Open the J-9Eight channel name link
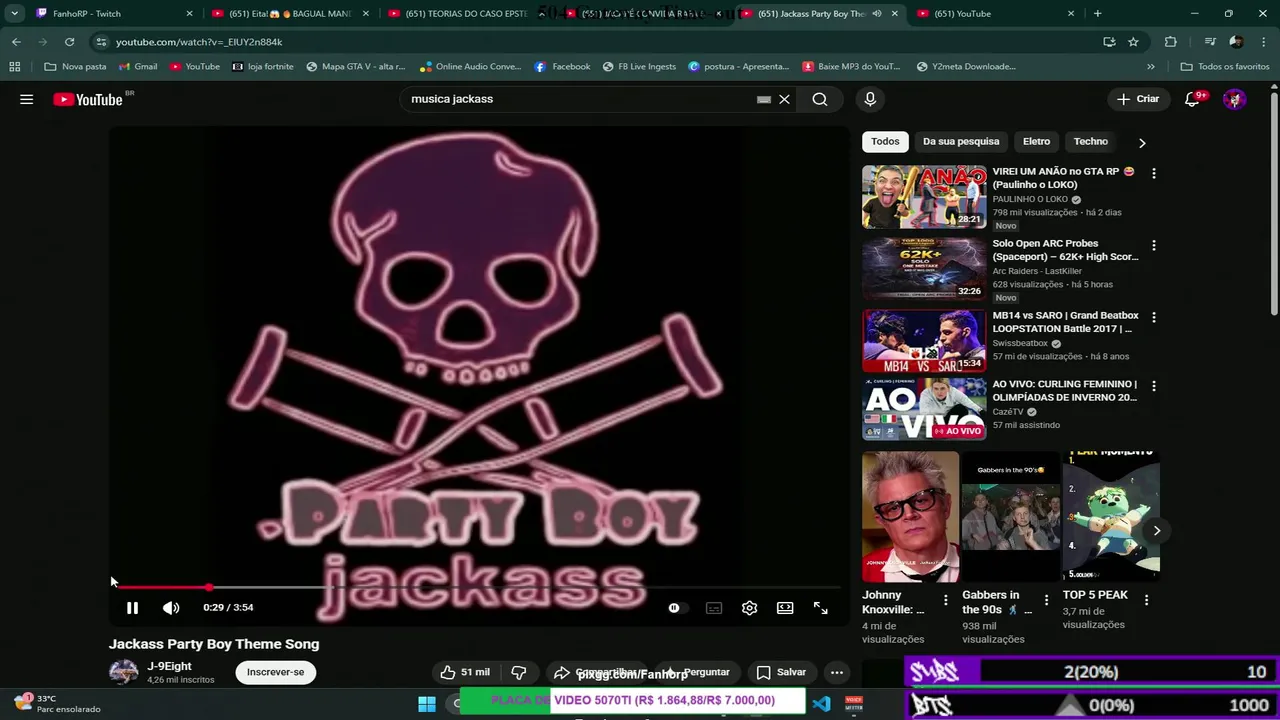This screenshot has height=720, width=1280. (169, 666)
